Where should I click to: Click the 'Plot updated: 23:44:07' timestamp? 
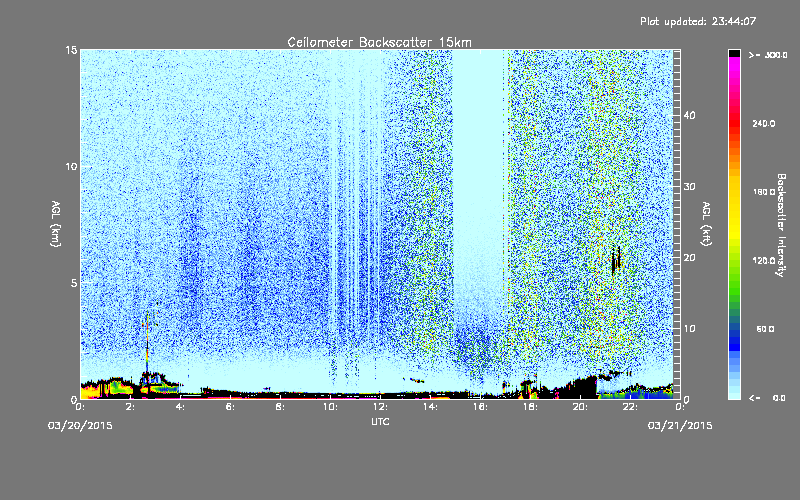click(698, 21)
